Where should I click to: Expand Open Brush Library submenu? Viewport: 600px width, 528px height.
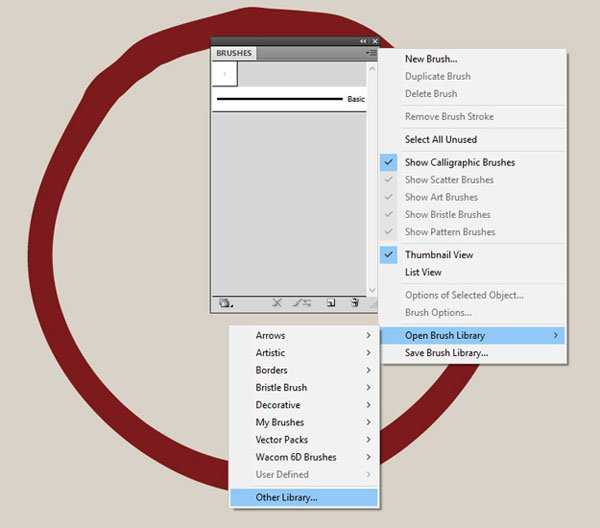(472, 335)
